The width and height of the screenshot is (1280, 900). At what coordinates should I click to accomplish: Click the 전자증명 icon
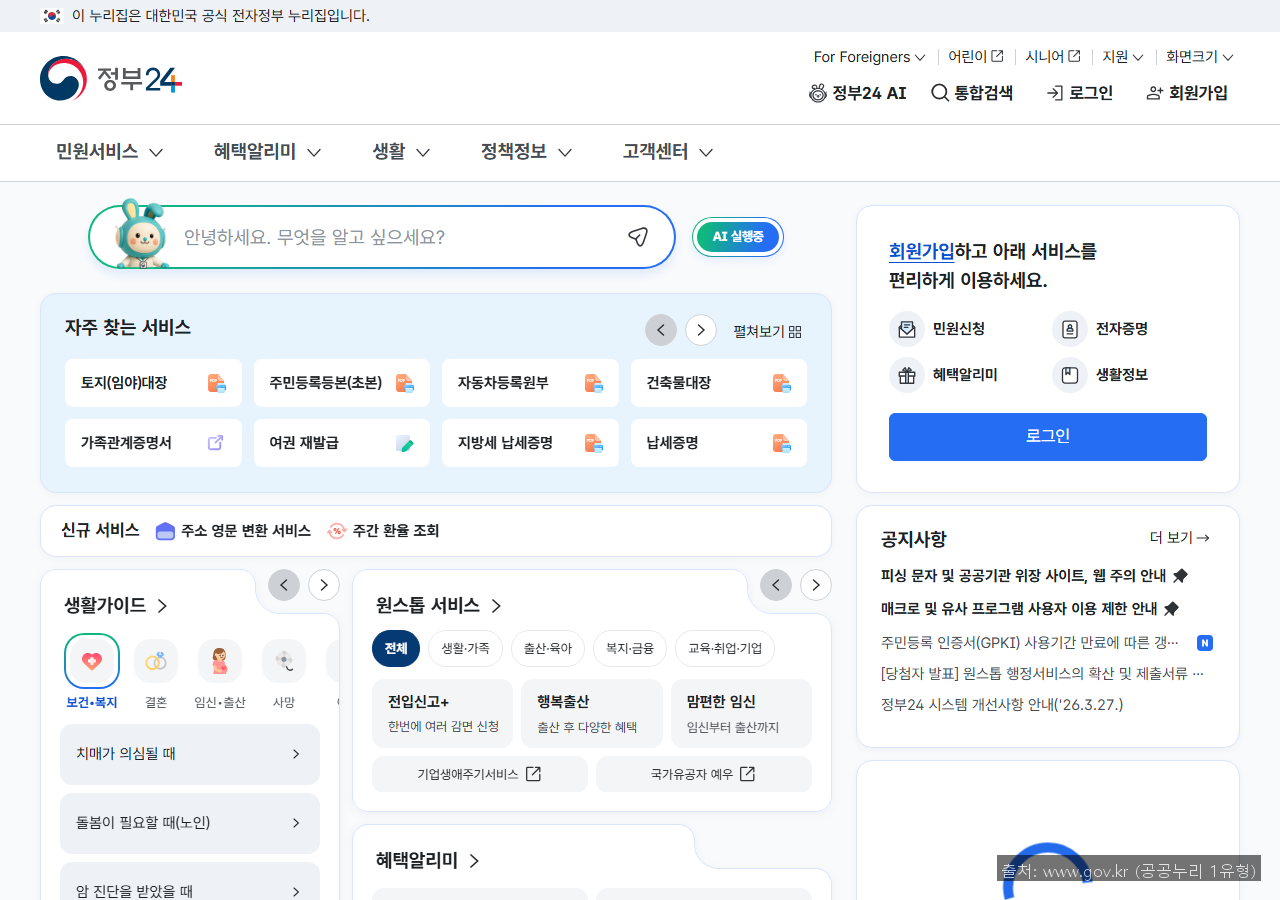(1069, 328)
